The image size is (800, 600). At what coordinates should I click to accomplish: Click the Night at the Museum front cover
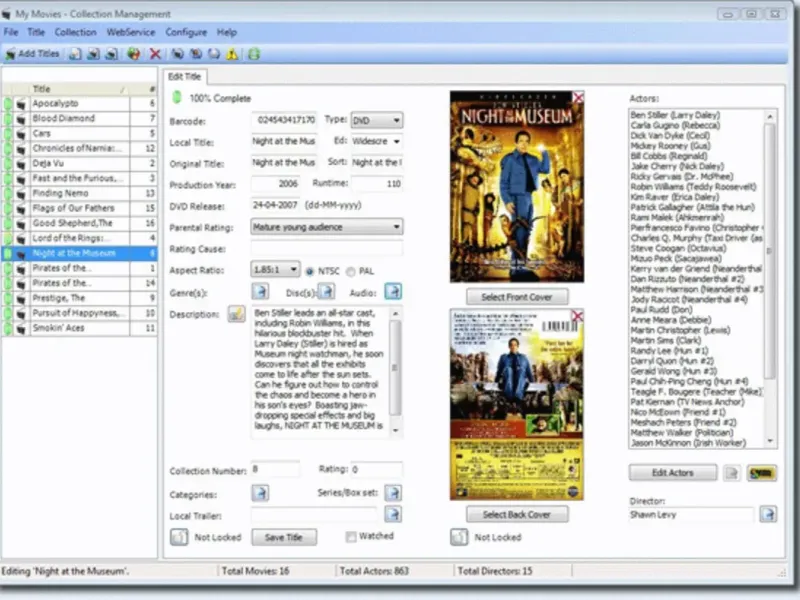[x=516, y=187]
